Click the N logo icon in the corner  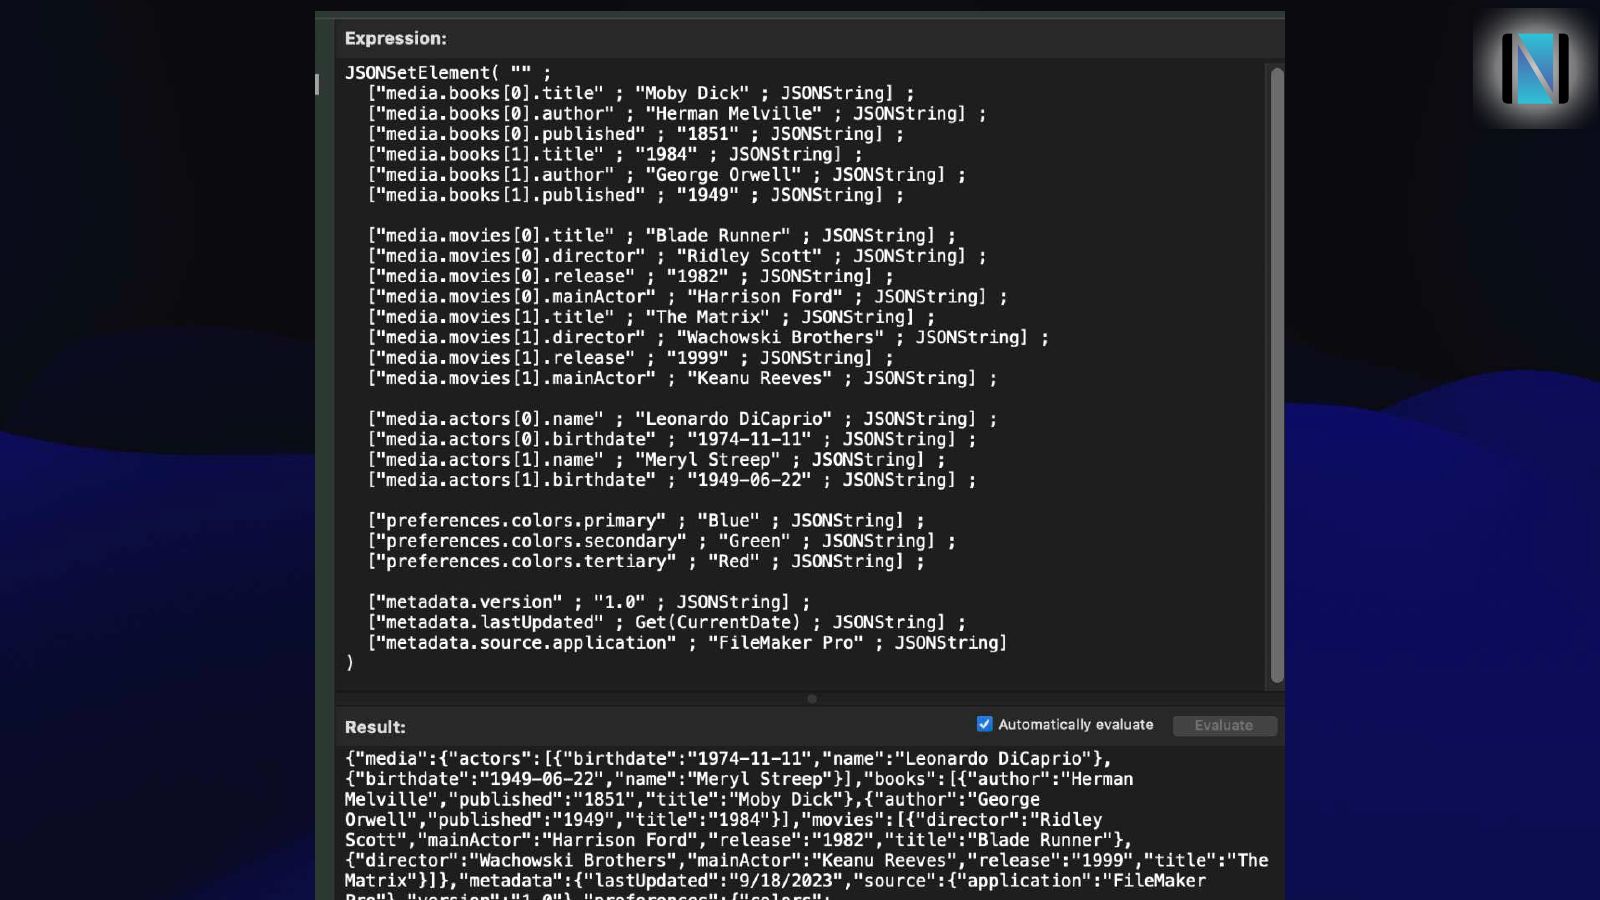click(1535, 68)
